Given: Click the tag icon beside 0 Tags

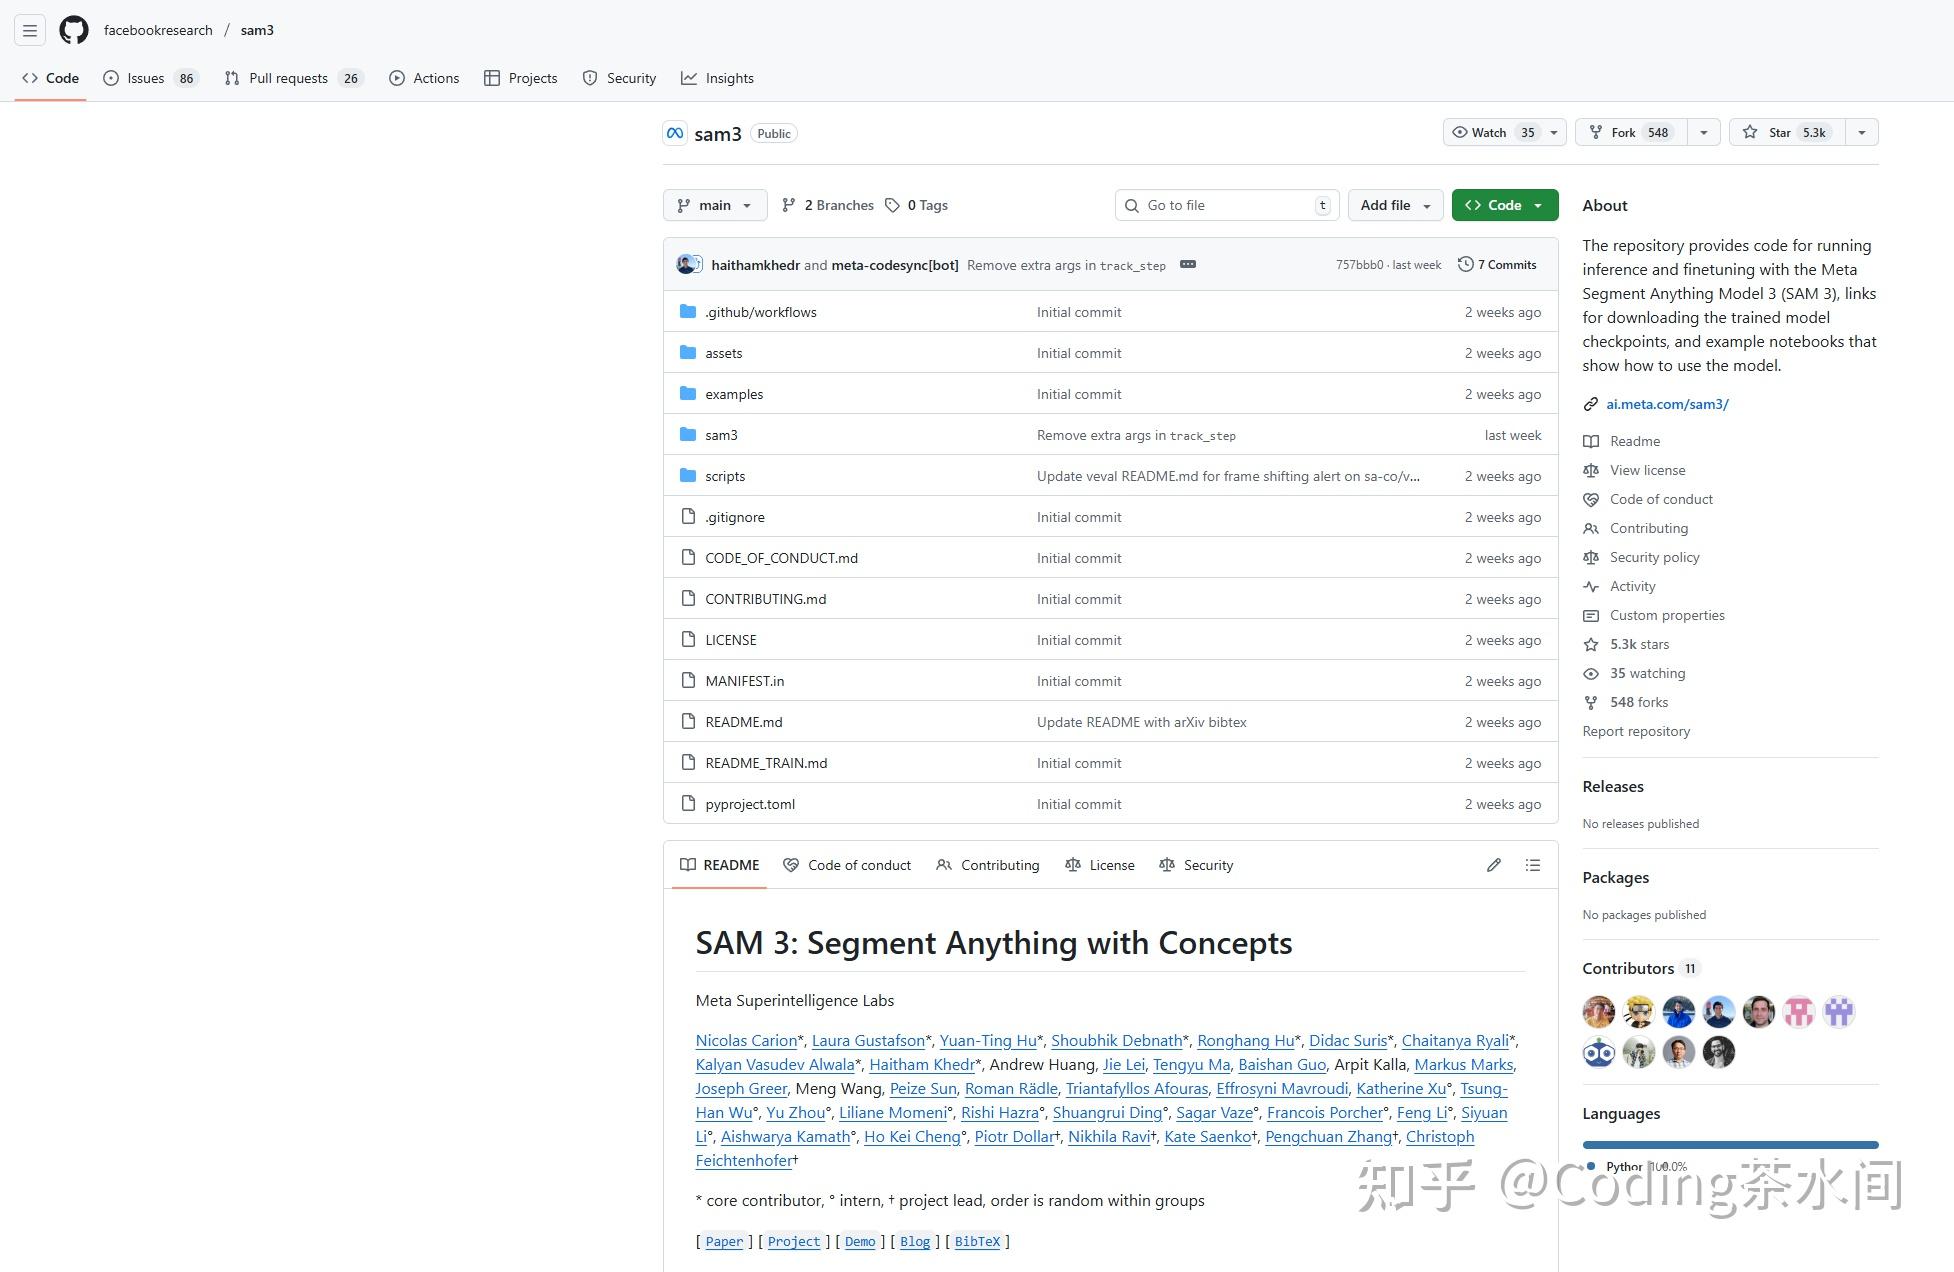Looking at the screenshot, I should point(892,205).
